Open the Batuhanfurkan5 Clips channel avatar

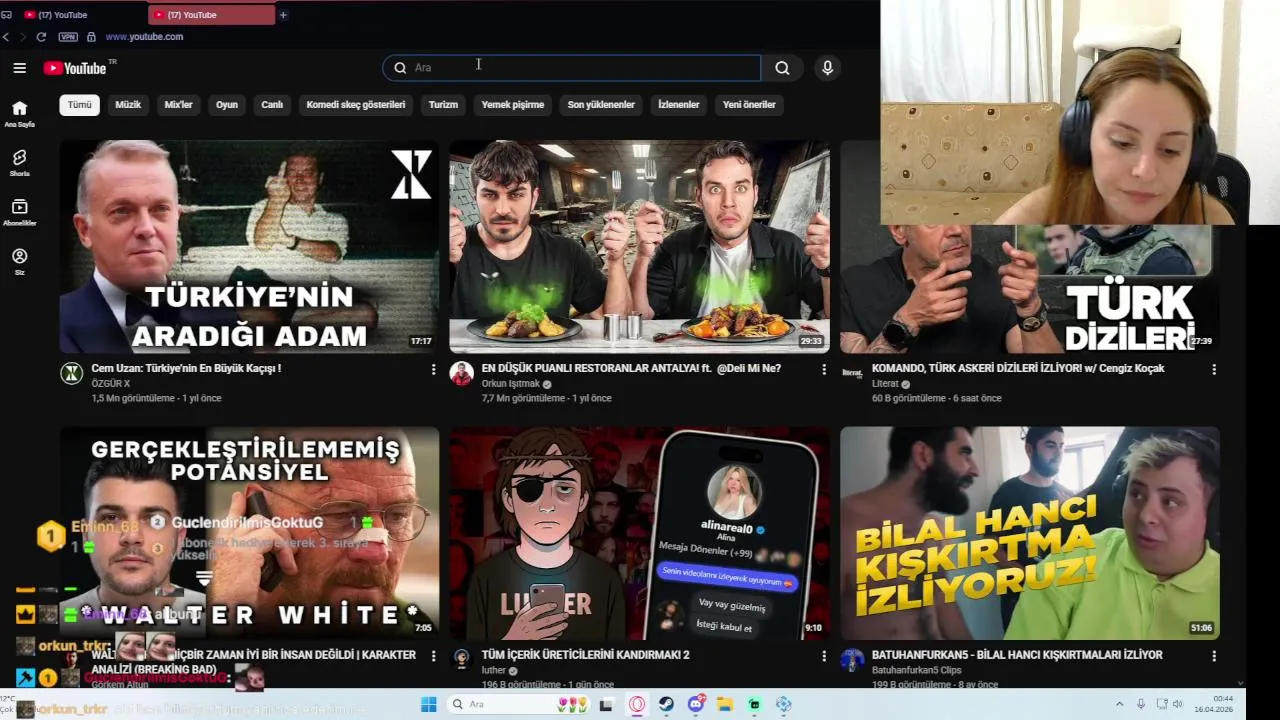(x=852, y=659)
